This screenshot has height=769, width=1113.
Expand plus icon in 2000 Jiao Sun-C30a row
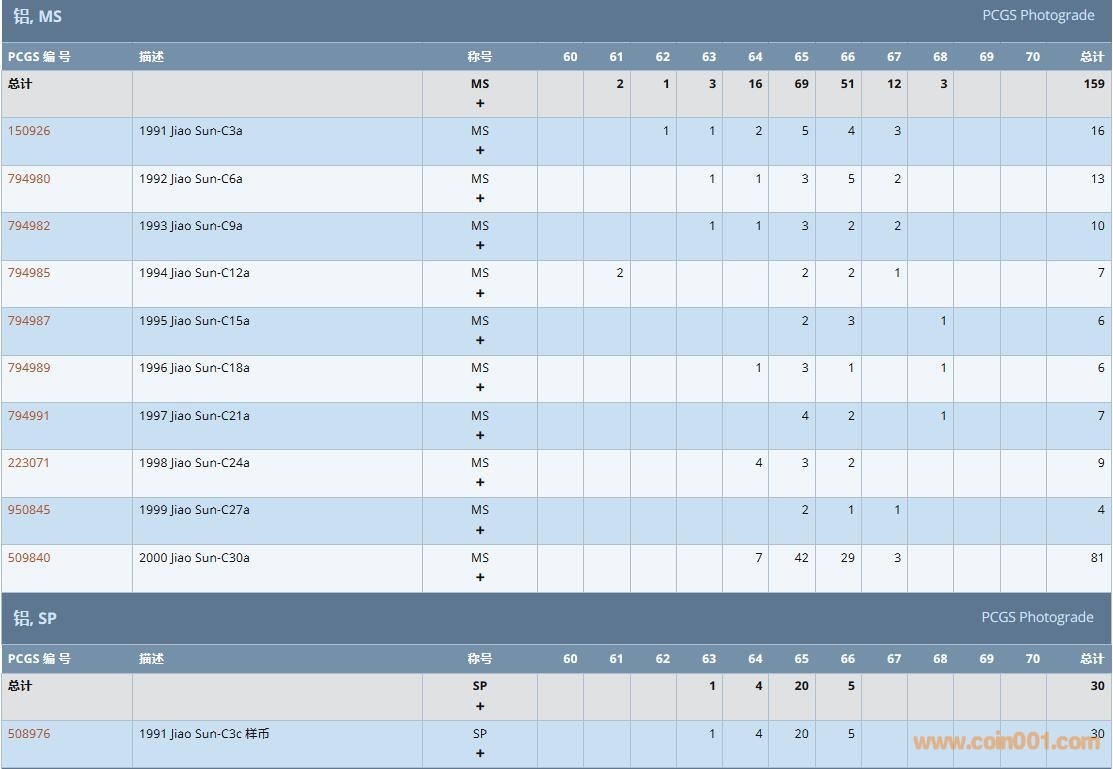pyautogui.click(x=480, y=577)
